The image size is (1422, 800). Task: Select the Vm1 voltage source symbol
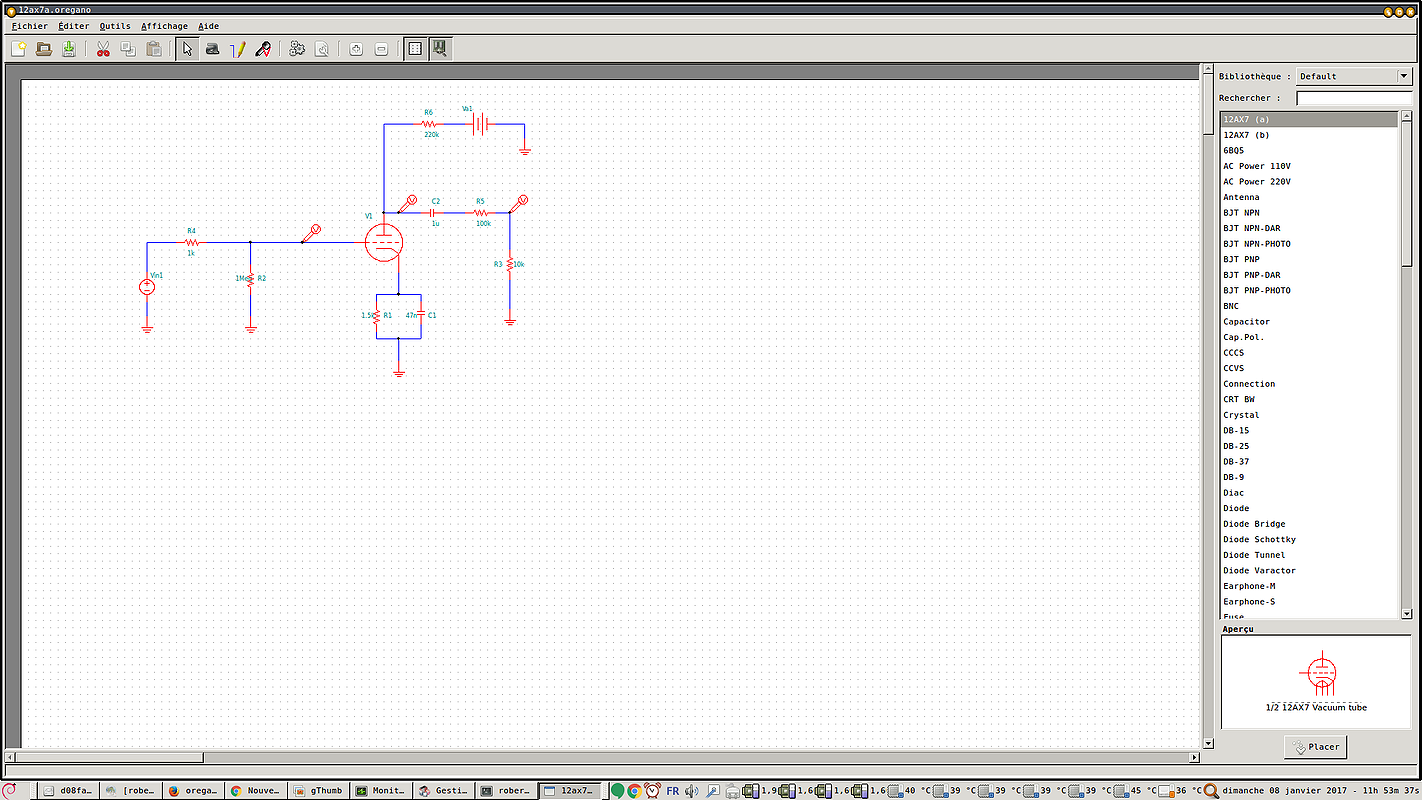click(147, 287)
